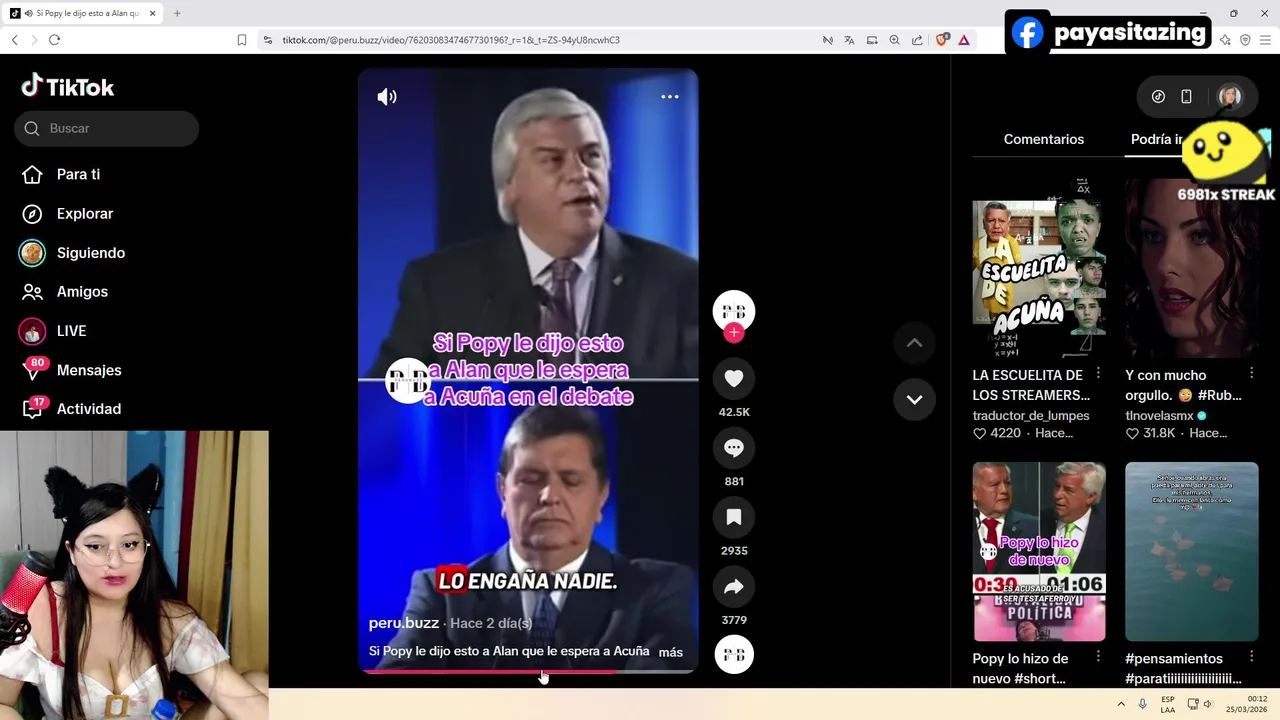Open the browser hamburger menu

coord(1266,40)
